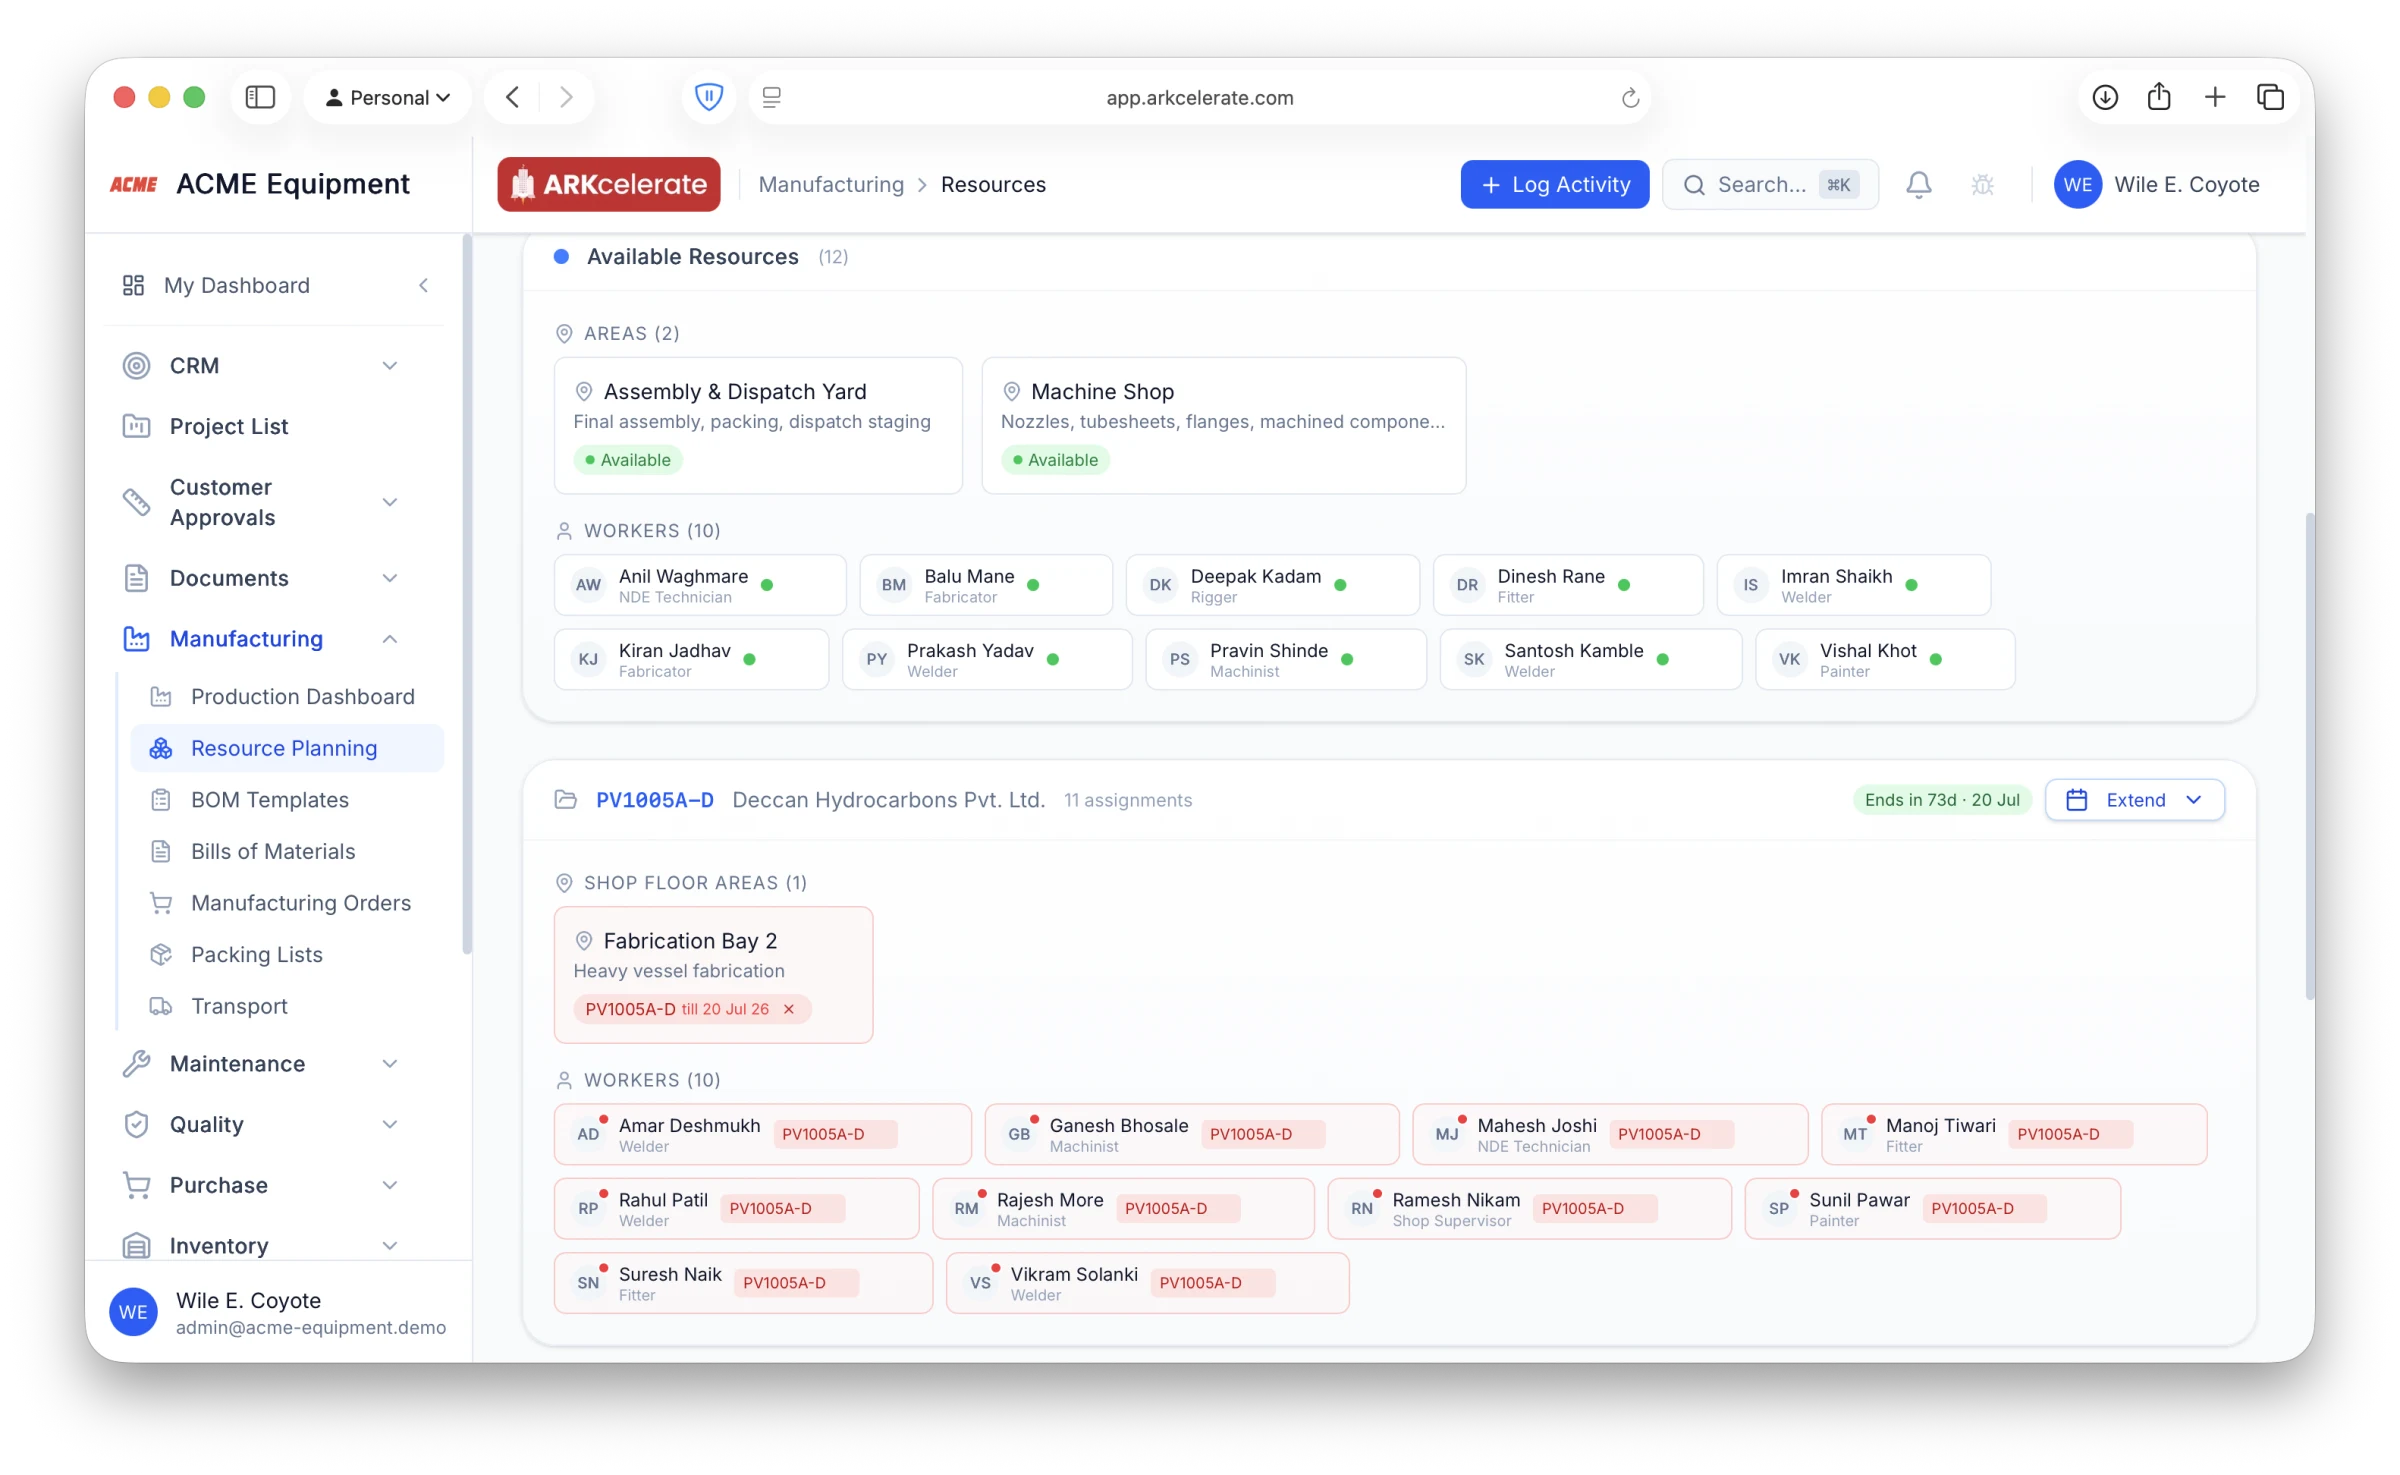2400x1475 pixels.
Task: Open the Personal profile dropdown
Action: tap(387, 97)
